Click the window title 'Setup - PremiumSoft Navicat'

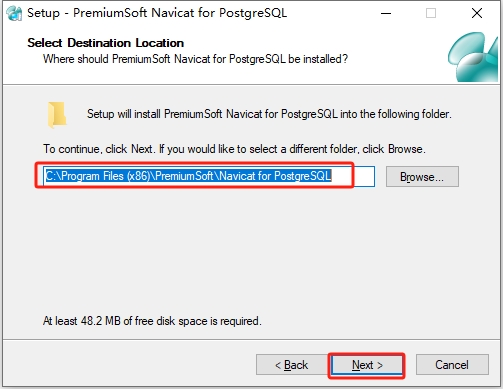pos(157,13)
